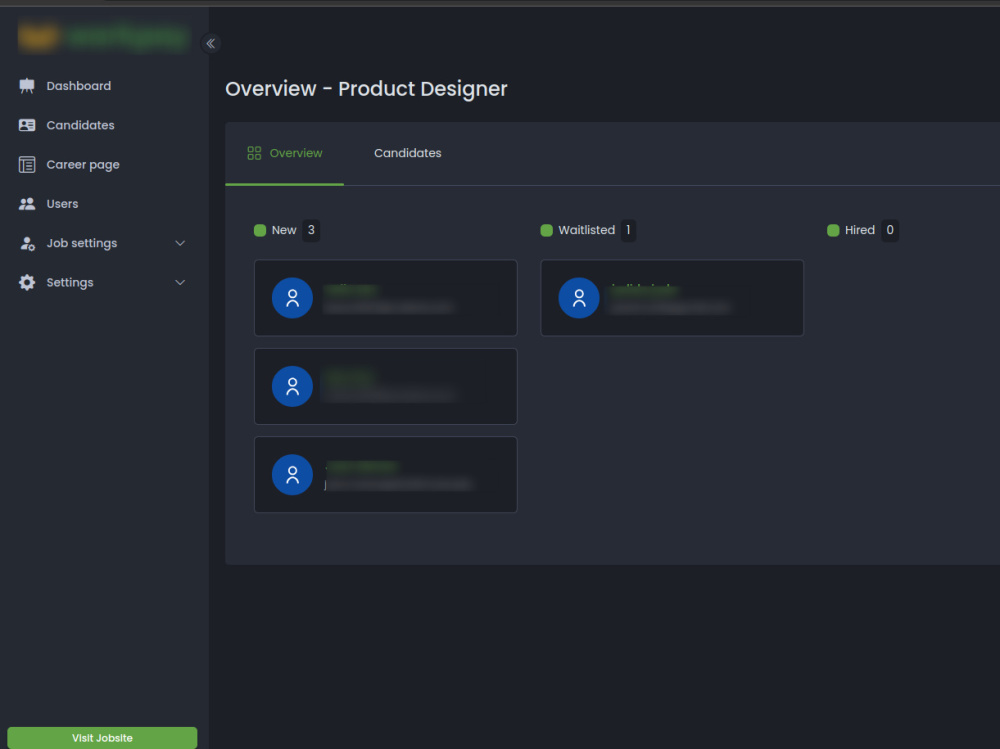Click the New column label
Screen dimensions: 1000x749
click(284, 230)
